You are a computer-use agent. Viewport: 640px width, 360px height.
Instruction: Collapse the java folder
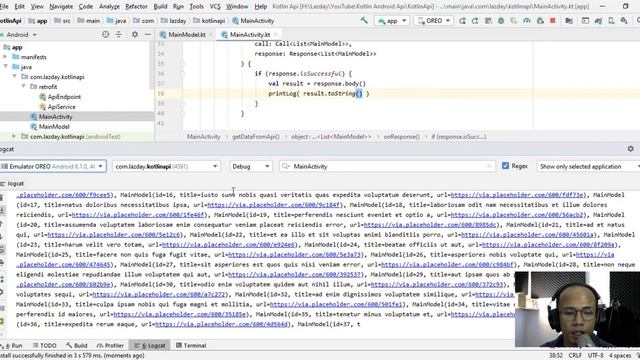tap(5, 67)
